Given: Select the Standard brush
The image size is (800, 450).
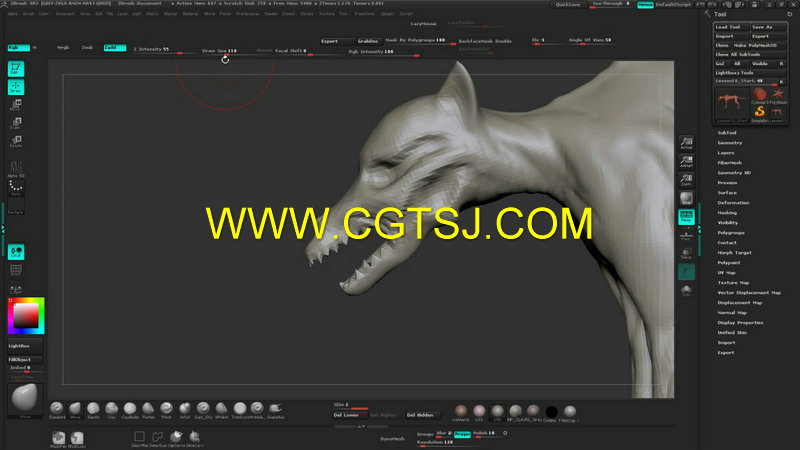Looking at the screenshot, I should (57, 409).
